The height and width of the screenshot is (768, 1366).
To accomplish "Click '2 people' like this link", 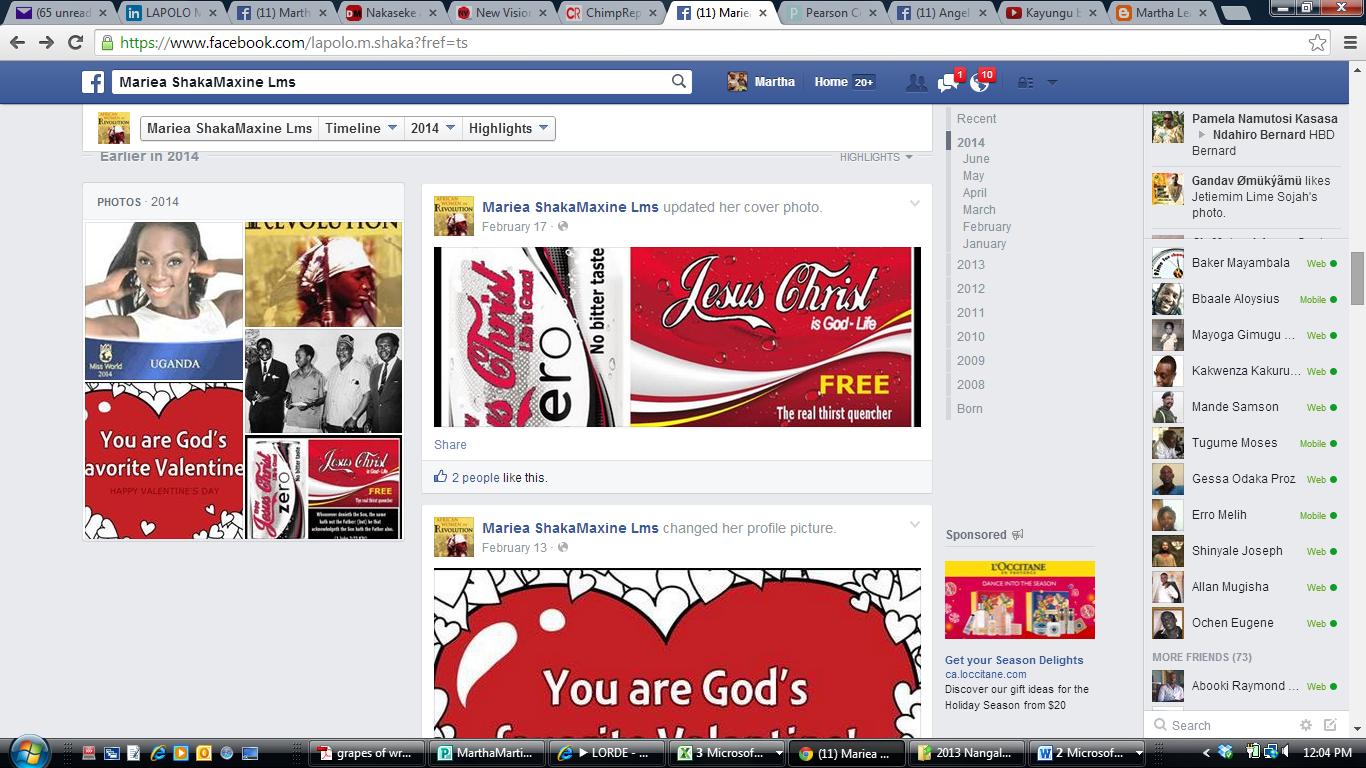I will tap(476, 478).
